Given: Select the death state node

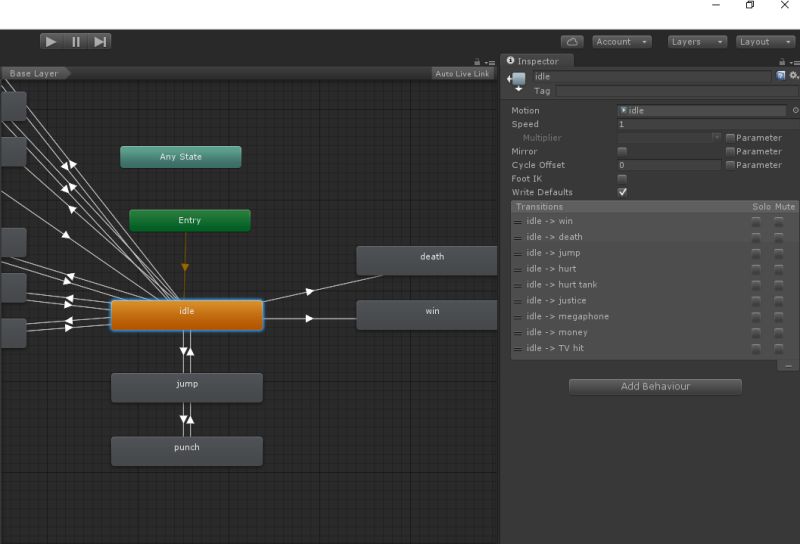Looking at the screenshot, I should coord(427,260).
